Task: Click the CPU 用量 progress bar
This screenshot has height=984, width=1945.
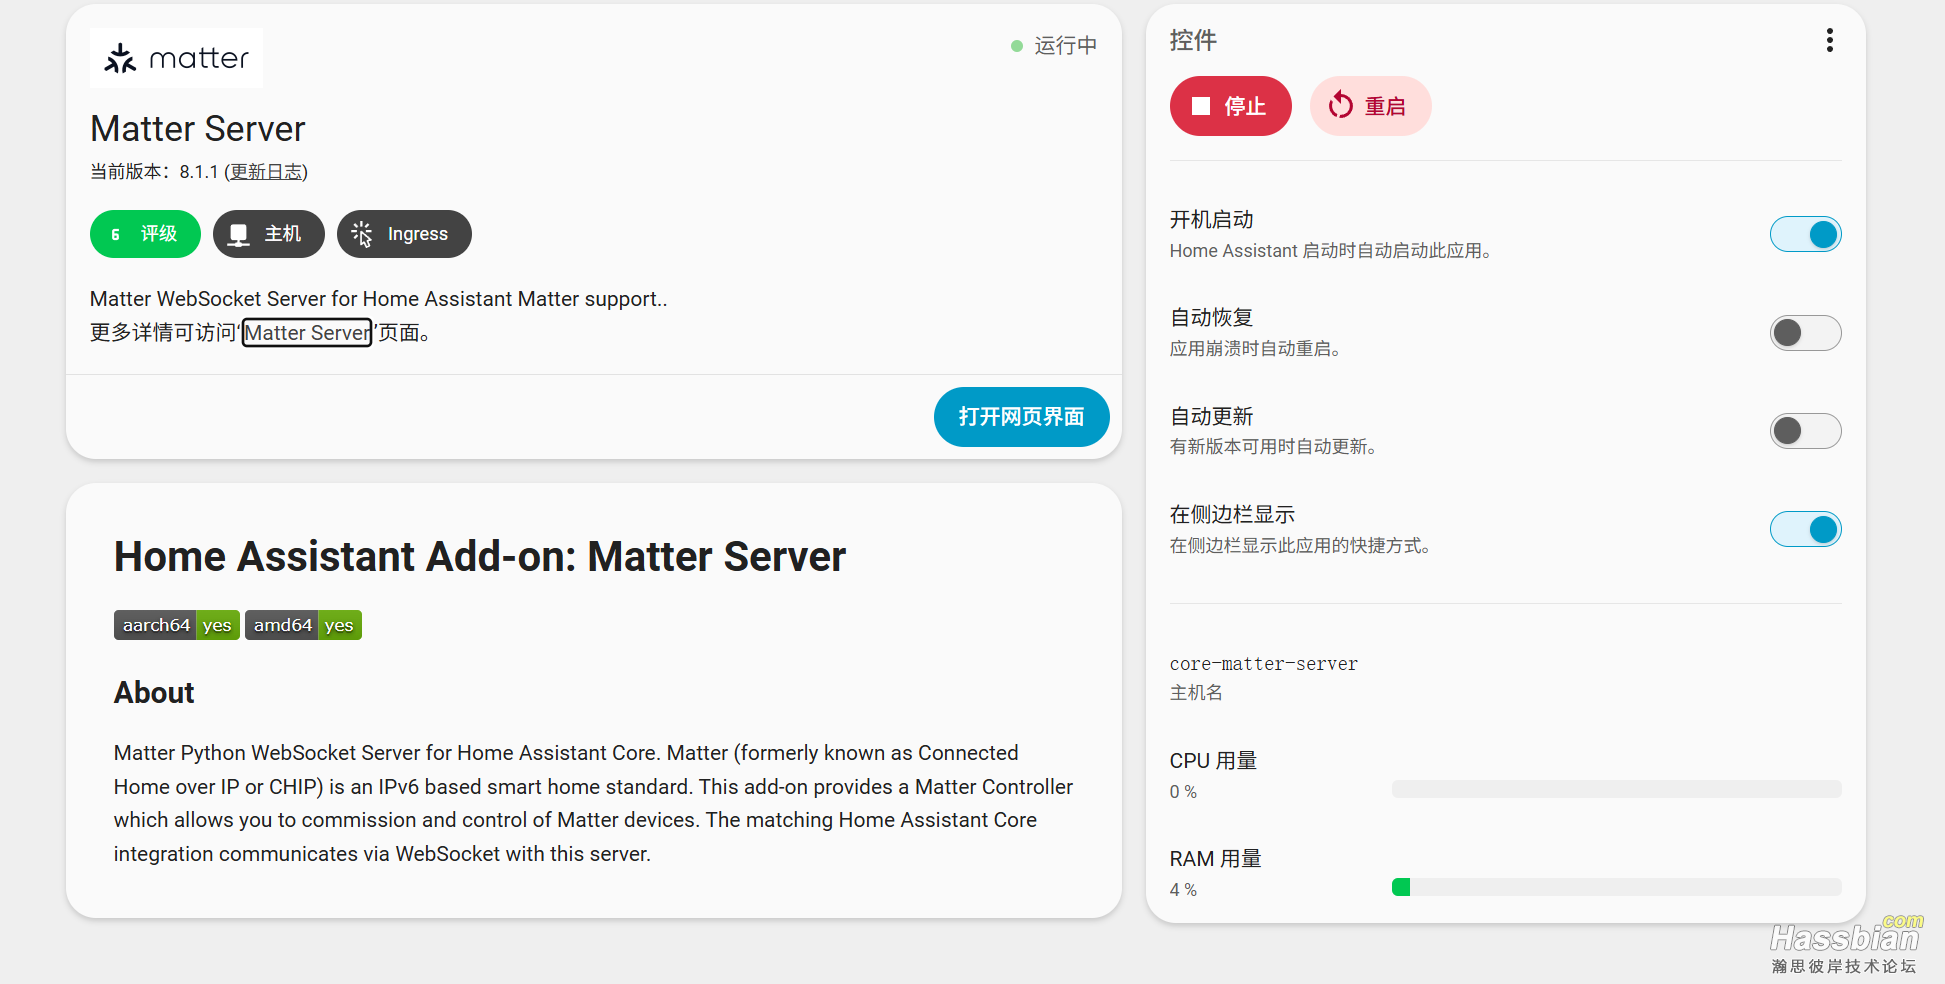Action: (x=1616, y=789)
